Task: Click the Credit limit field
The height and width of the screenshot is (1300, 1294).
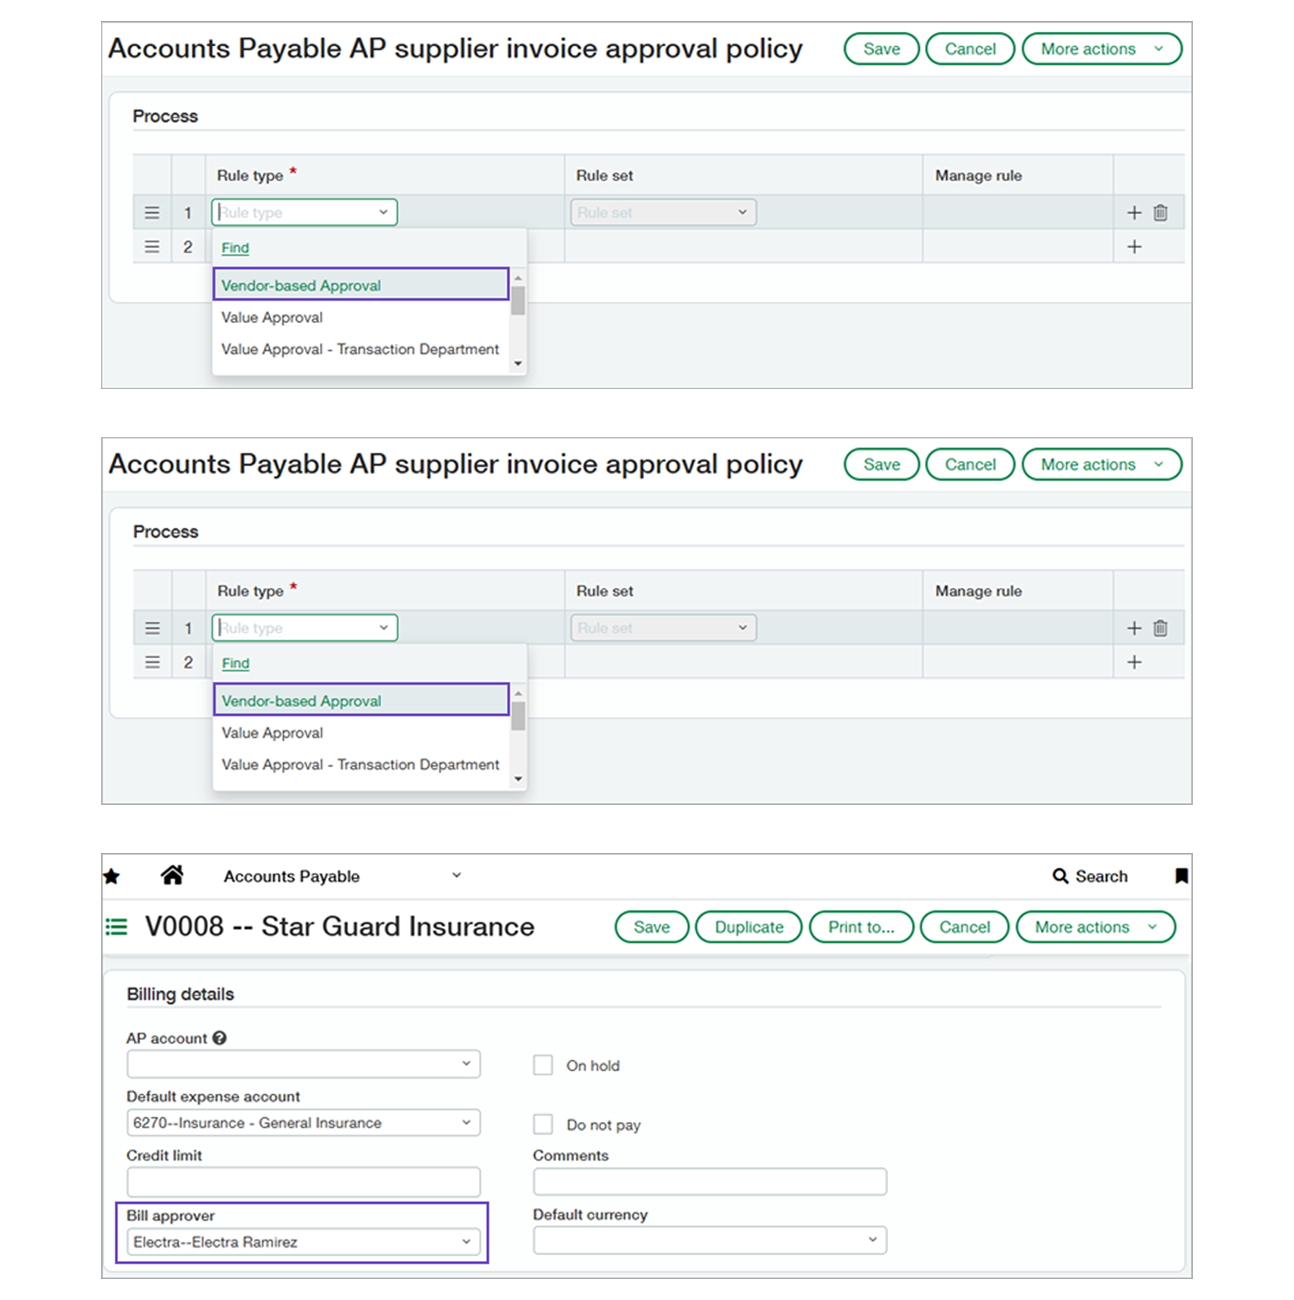Action: click(x=303, y=1182)
